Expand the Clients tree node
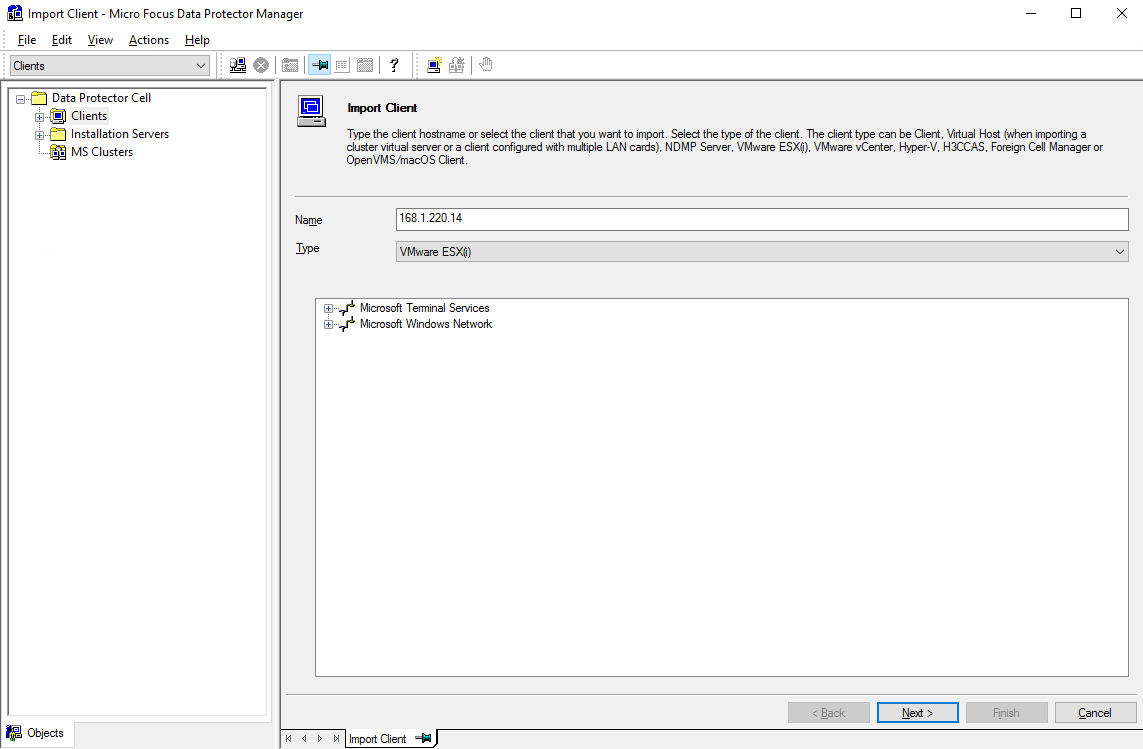1143x749 pixels. [x=39, y=117]
